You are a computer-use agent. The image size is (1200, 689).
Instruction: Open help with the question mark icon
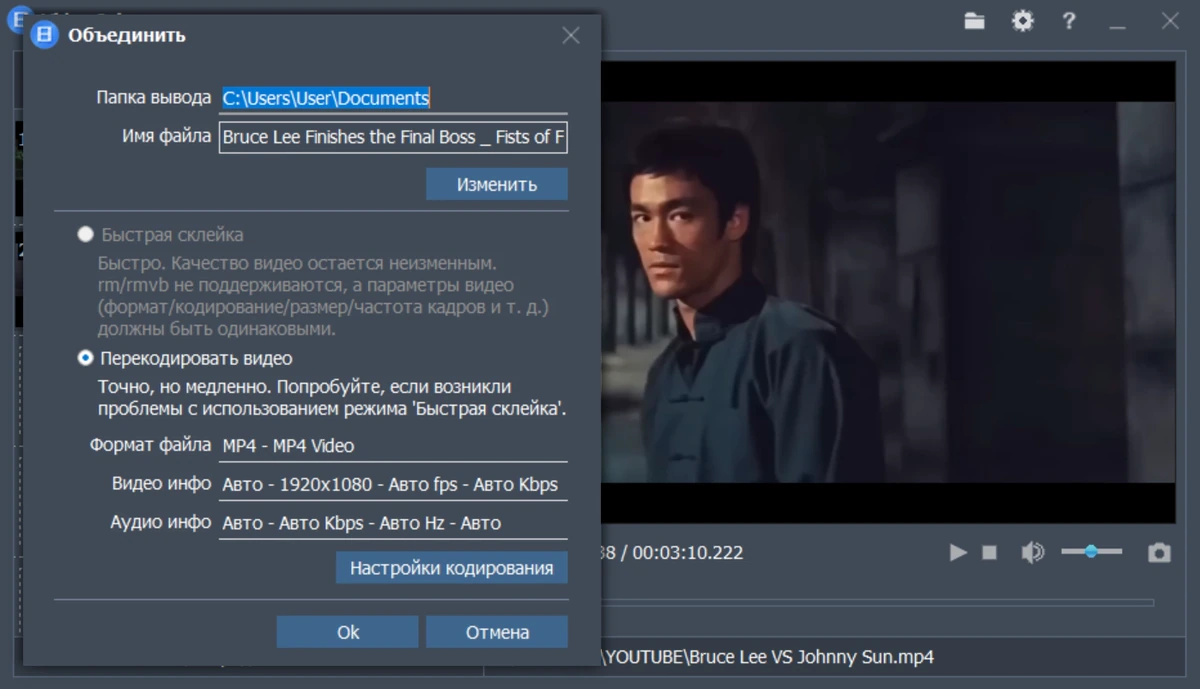coord(1069,21)
